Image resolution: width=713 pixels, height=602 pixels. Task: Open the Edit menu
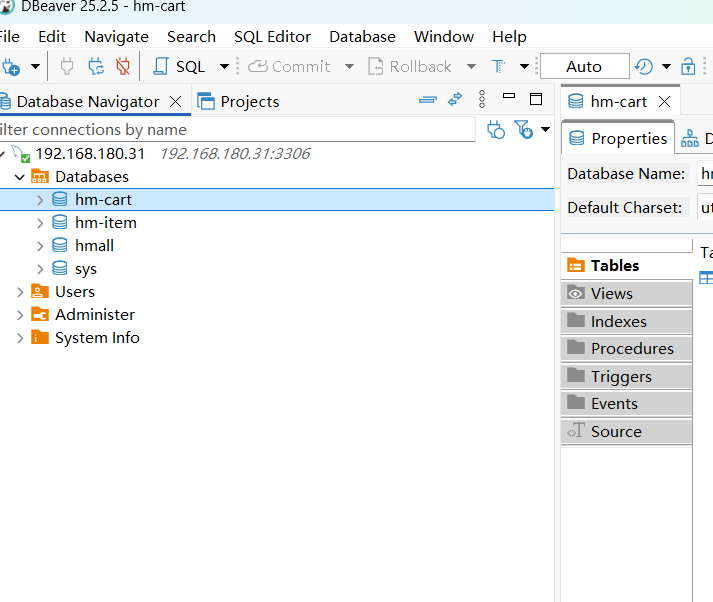pyautogui.click(x=52, y=37)
